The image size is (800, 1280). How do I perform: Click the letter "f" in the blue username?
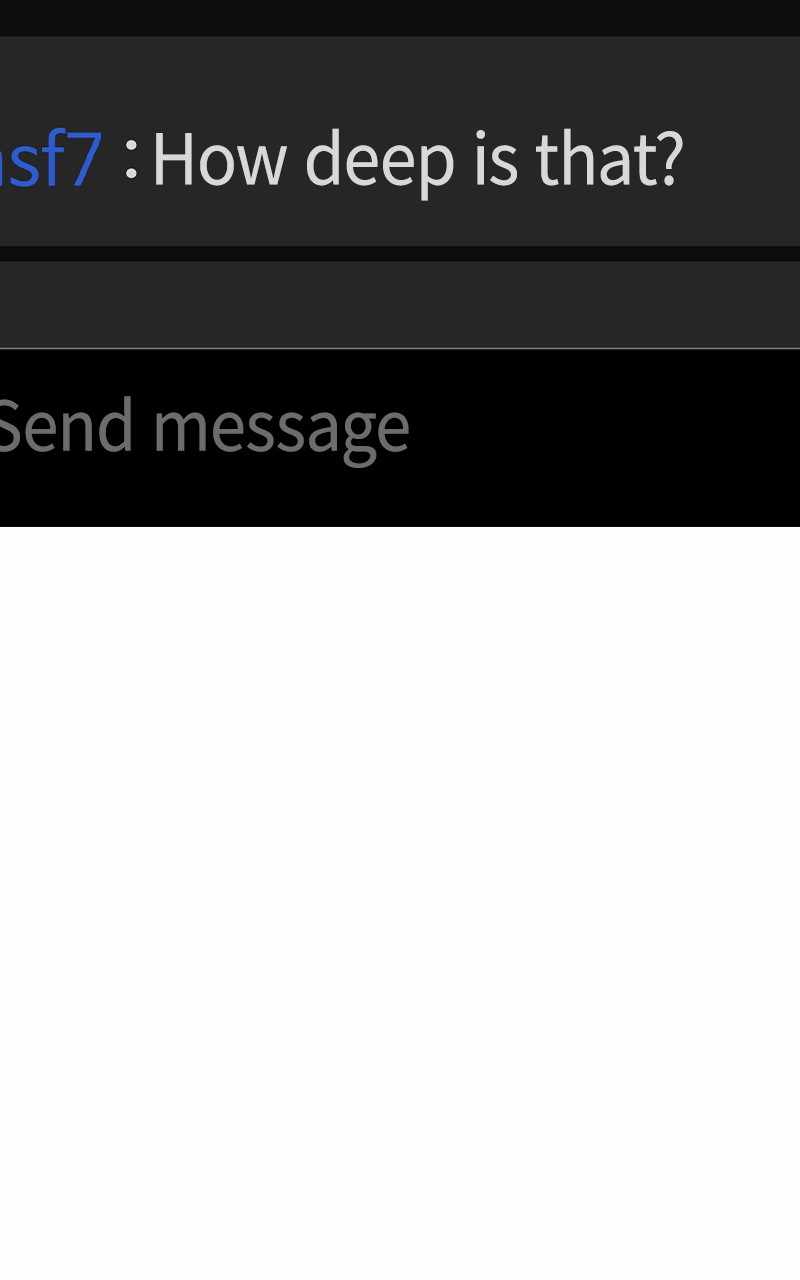coord(52,158)
